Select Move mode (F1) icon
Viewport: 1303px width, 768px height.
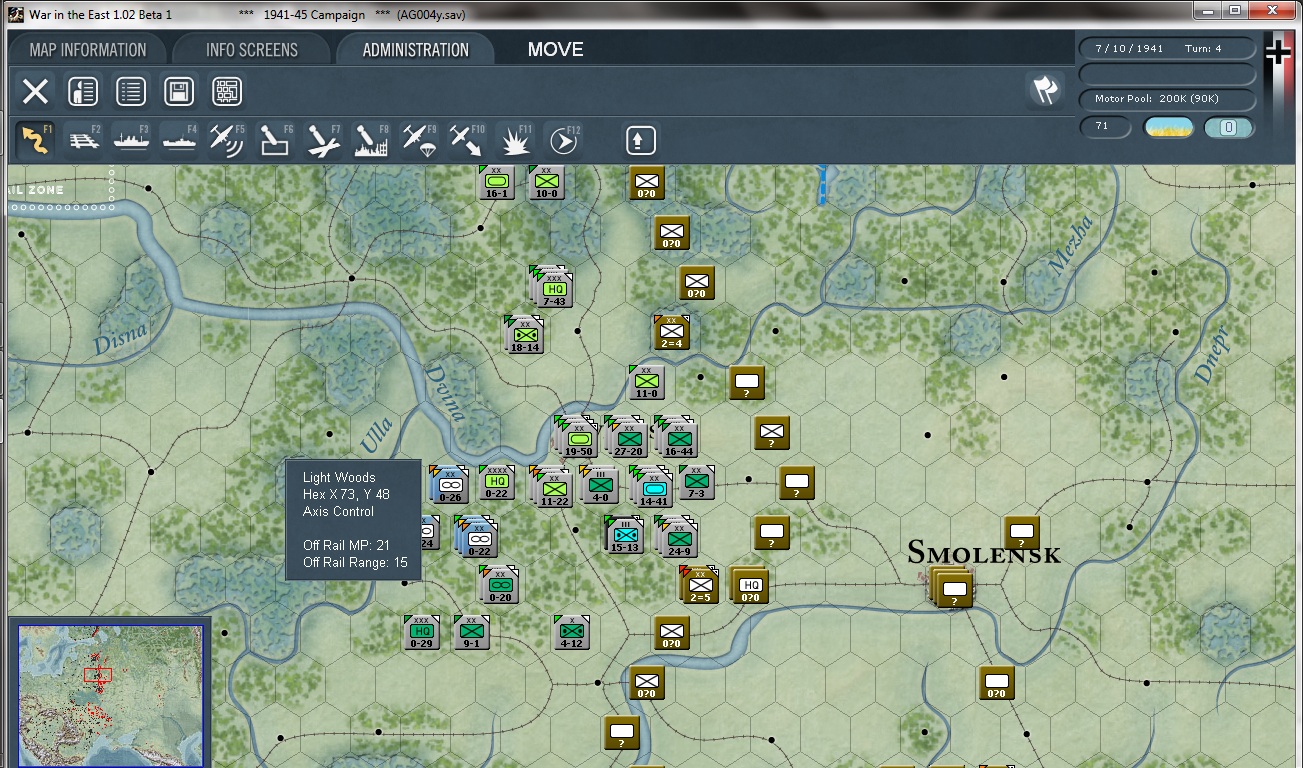pyautogui.click(x=36, y=140)
